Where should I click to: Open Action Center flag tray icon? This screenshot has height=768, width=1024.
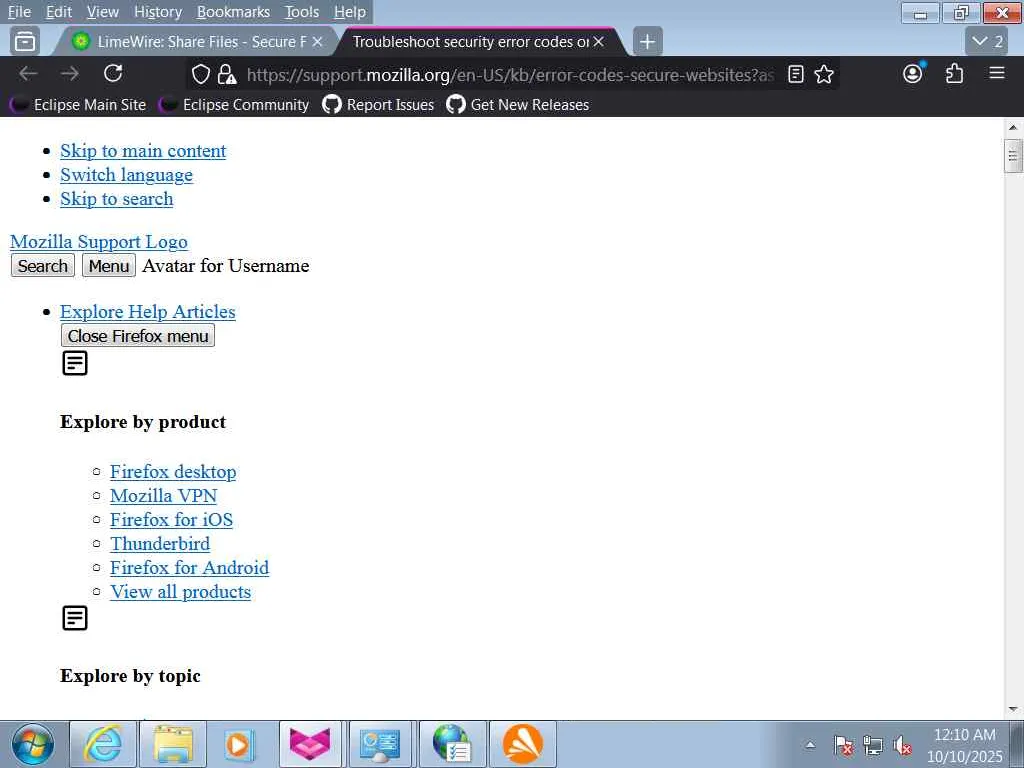[843, 744]
